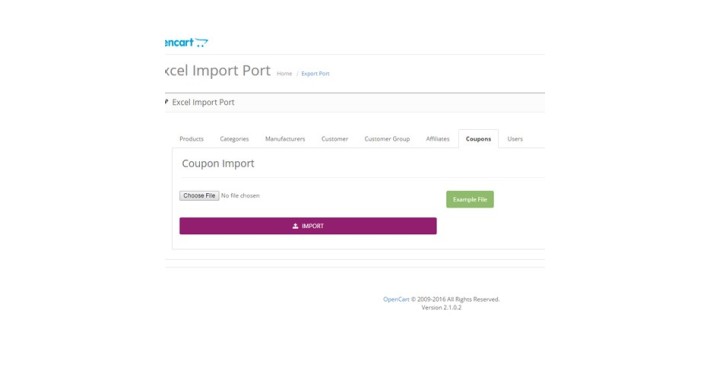Click the icon beside Excel Import Port heading
The image size is (710, 380).
tap(167, 102)
